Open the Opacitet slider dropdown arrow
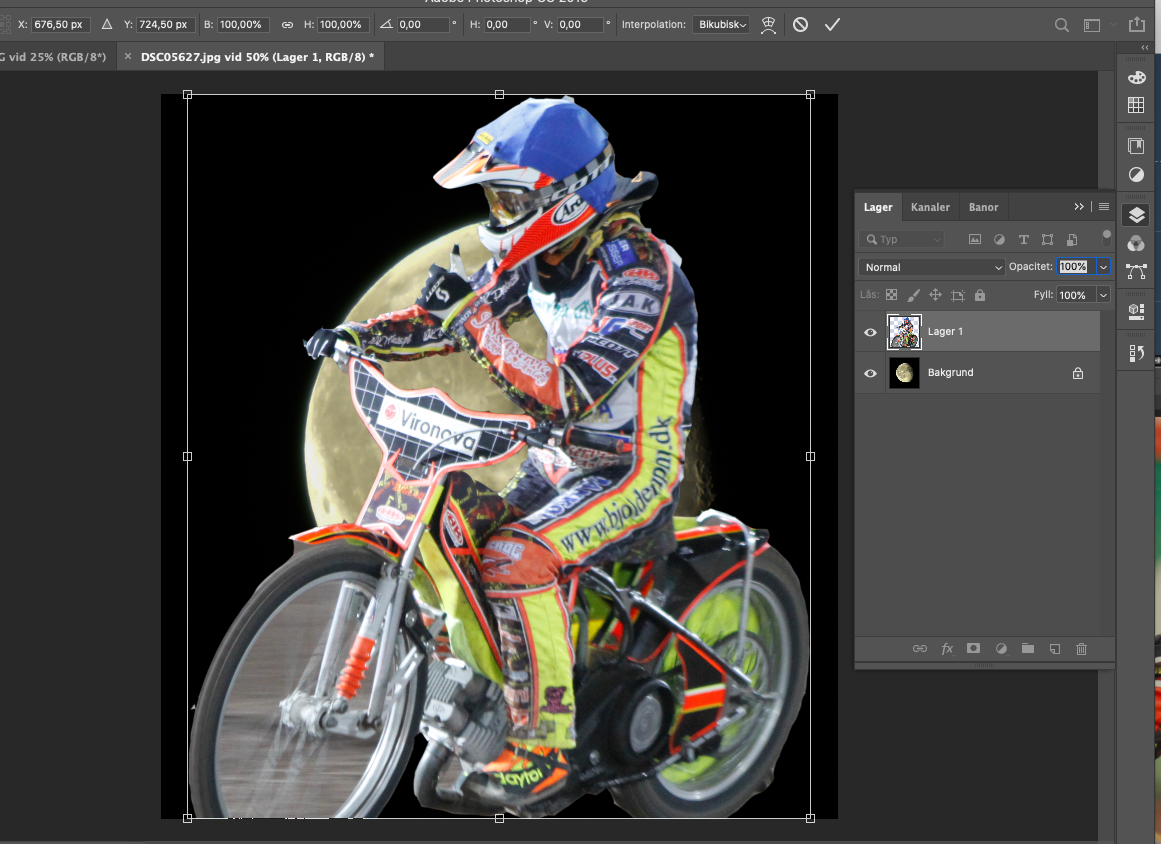 click(x=1103, y=267)
